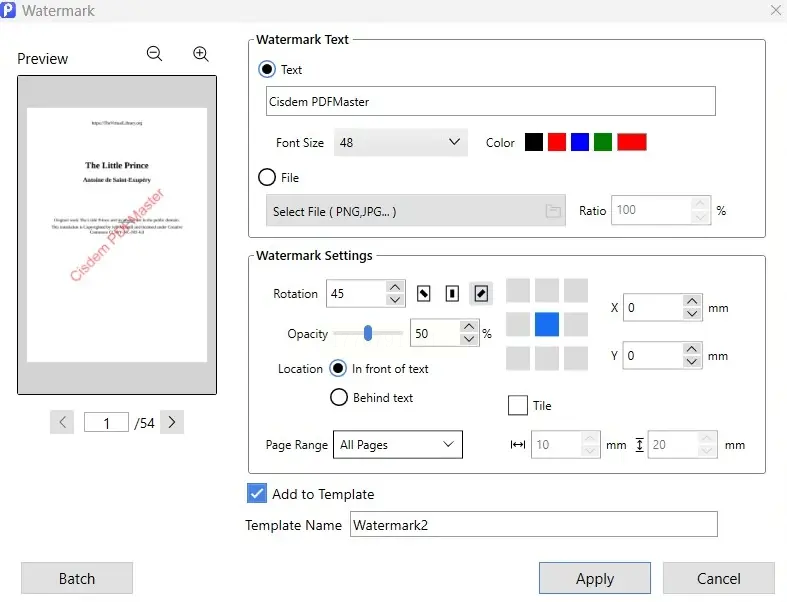Increase X offset with up arrow
Screen dimensions: 787x602
tap(692, 301)
